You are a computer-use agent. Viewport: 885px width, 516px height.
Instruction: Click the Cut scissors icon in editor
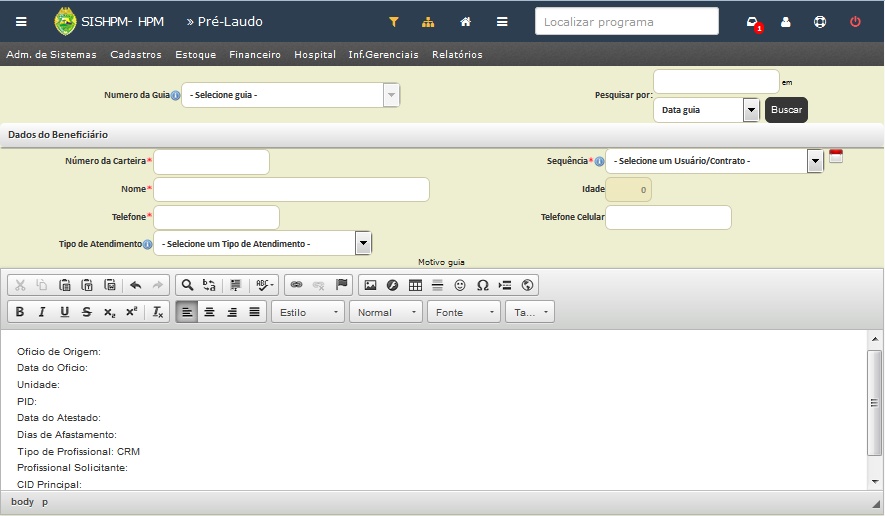[20, 285]
